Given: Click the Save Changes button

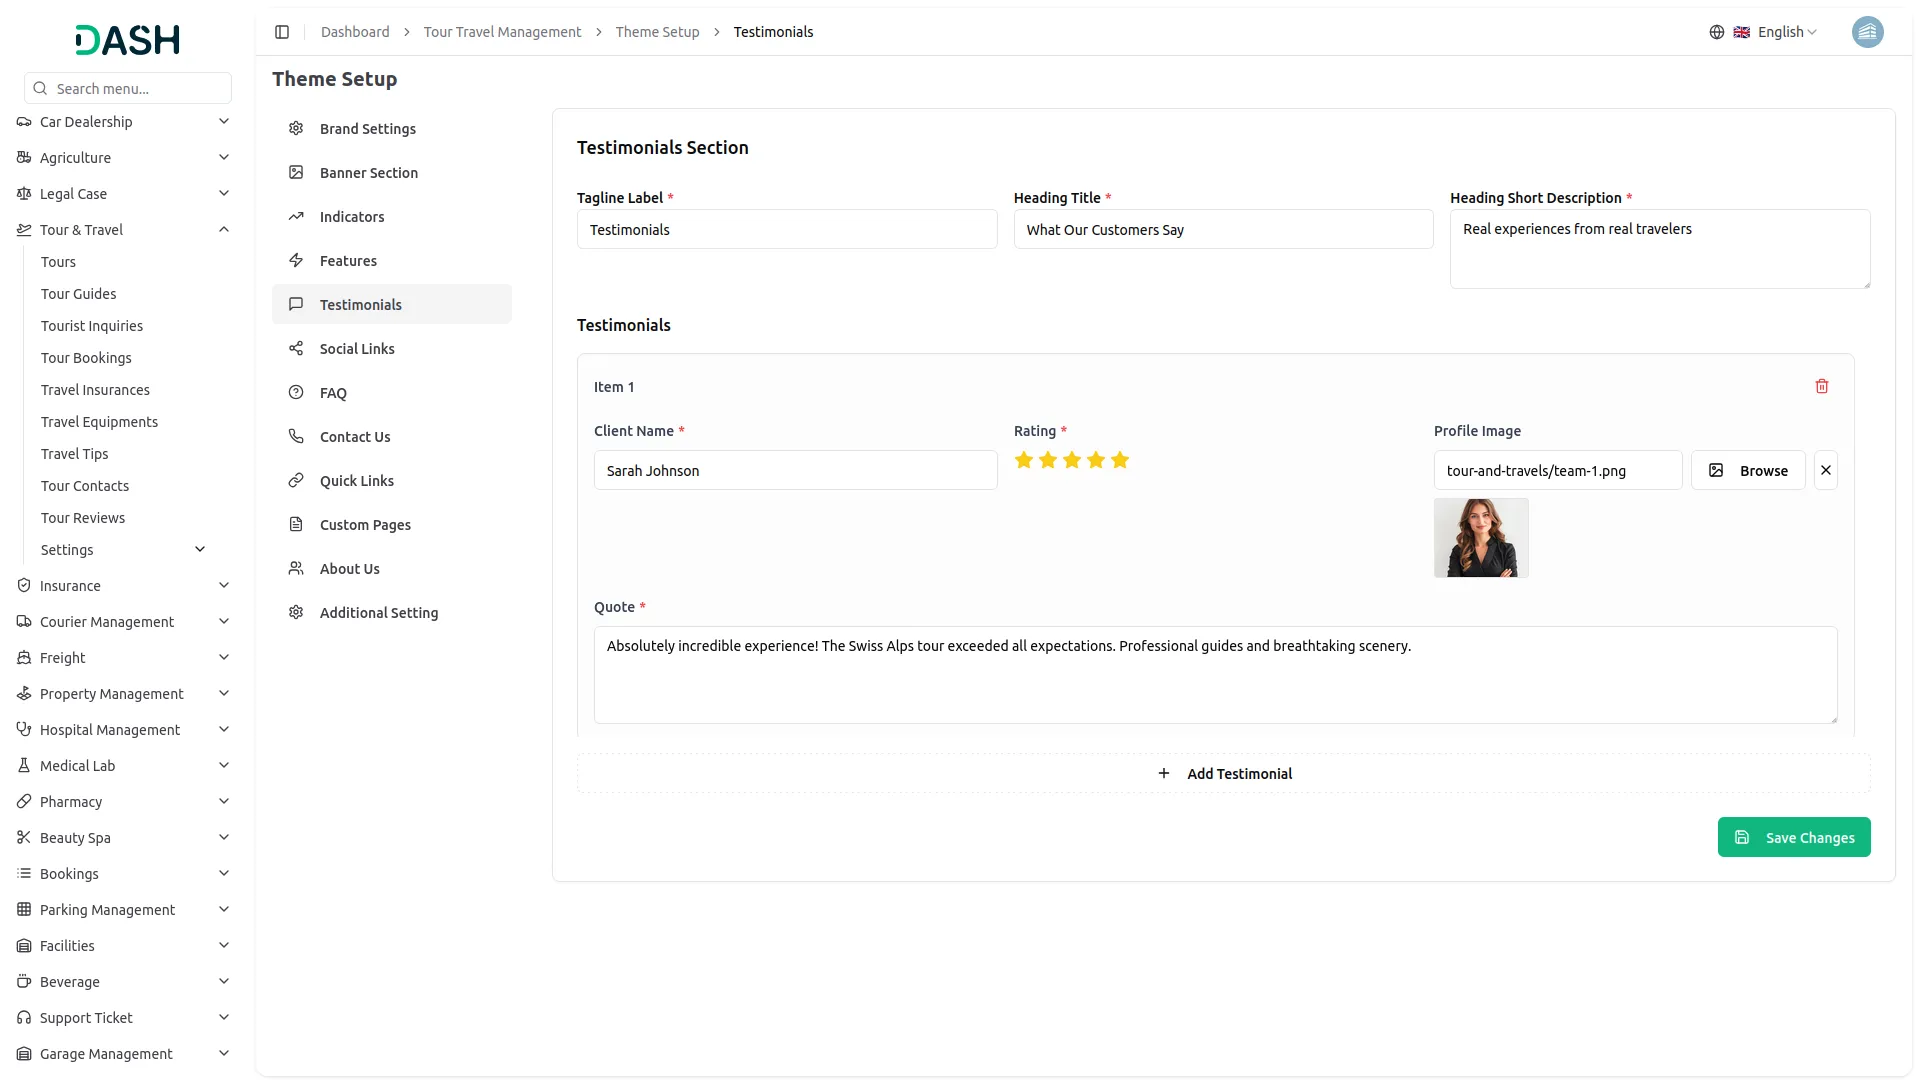Looking at the screenshot, I should (x=1794, y=837).
